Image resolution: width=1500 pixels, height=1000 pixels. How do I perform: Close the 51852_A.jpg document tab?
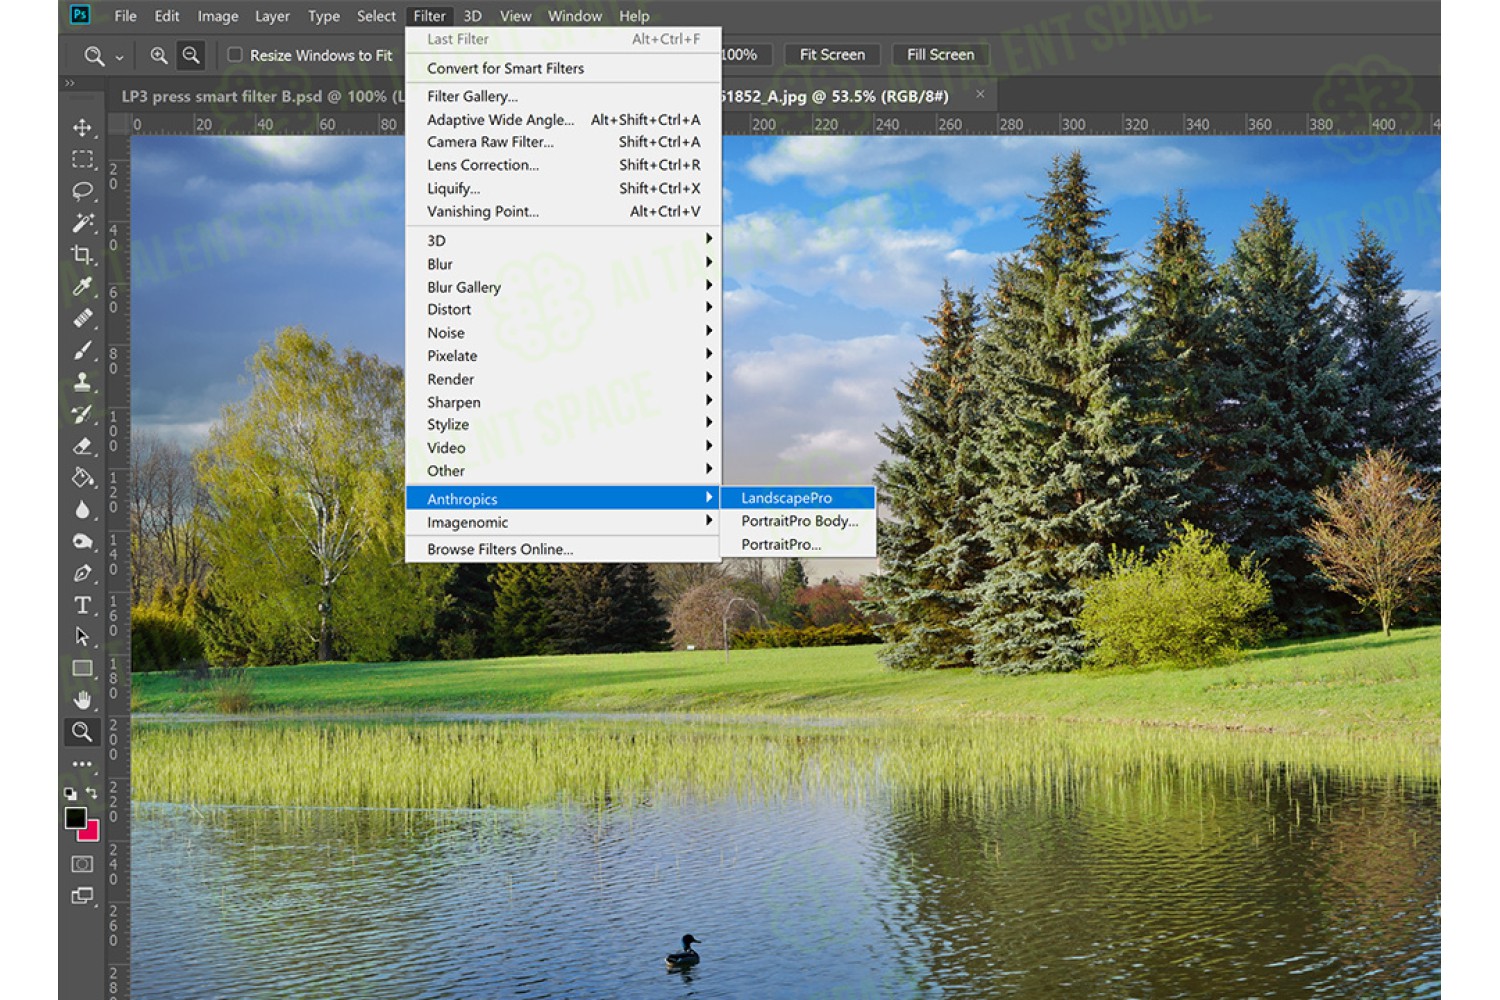[980, 94]
